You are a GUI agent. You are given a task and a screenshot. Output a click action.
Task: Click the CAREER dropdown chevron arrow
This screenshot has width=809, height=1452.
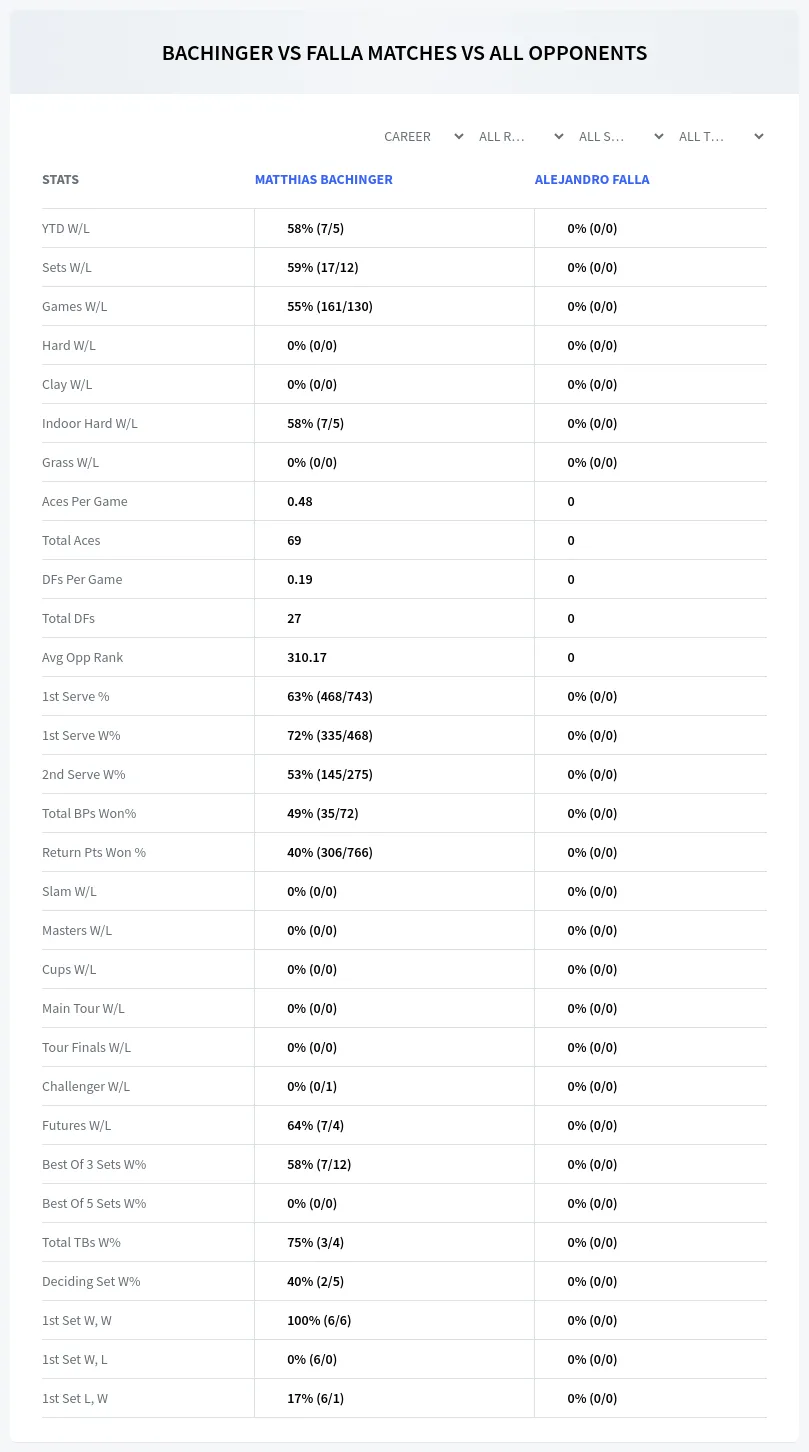459,136
